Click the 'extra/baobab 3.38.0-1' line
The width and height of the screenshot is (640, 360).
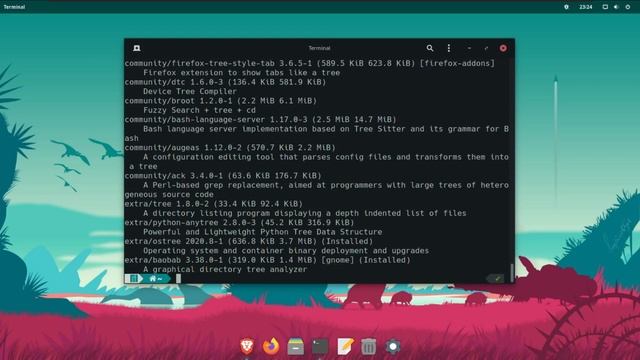pos(267,260)
